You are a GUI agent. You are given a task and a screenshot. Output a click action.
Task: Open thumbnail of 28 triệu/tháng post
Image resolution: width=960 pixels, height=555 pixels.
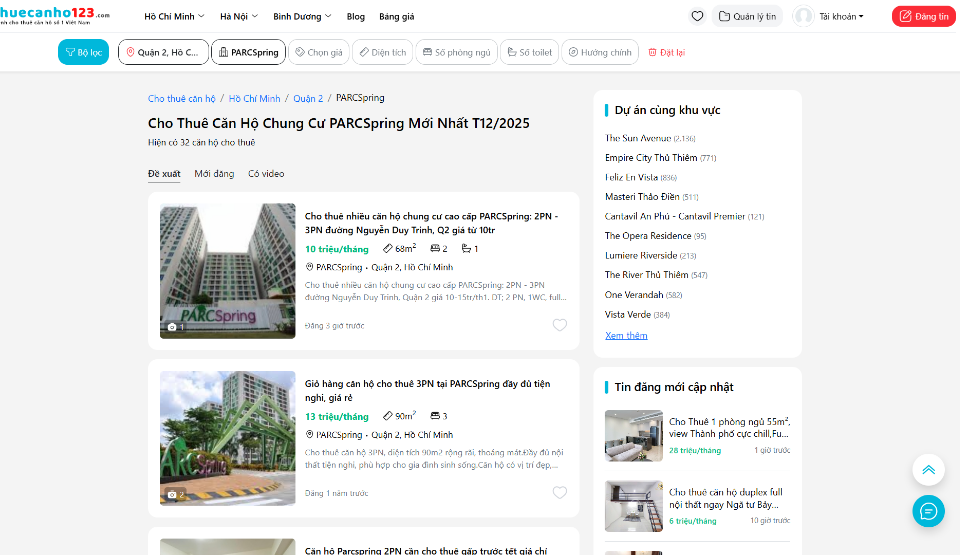point(634,436)
